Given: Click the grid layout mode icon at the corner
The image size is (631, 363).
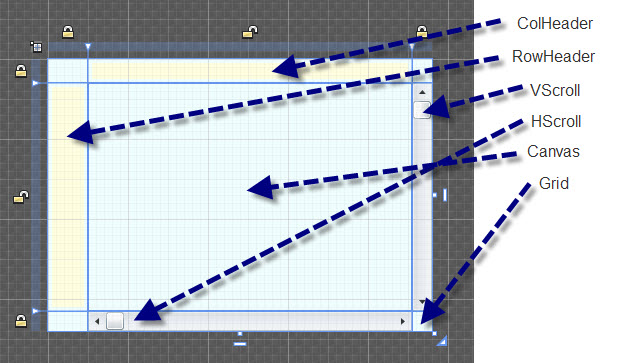Looking at the screenshot, I should (x=37, y=47).
